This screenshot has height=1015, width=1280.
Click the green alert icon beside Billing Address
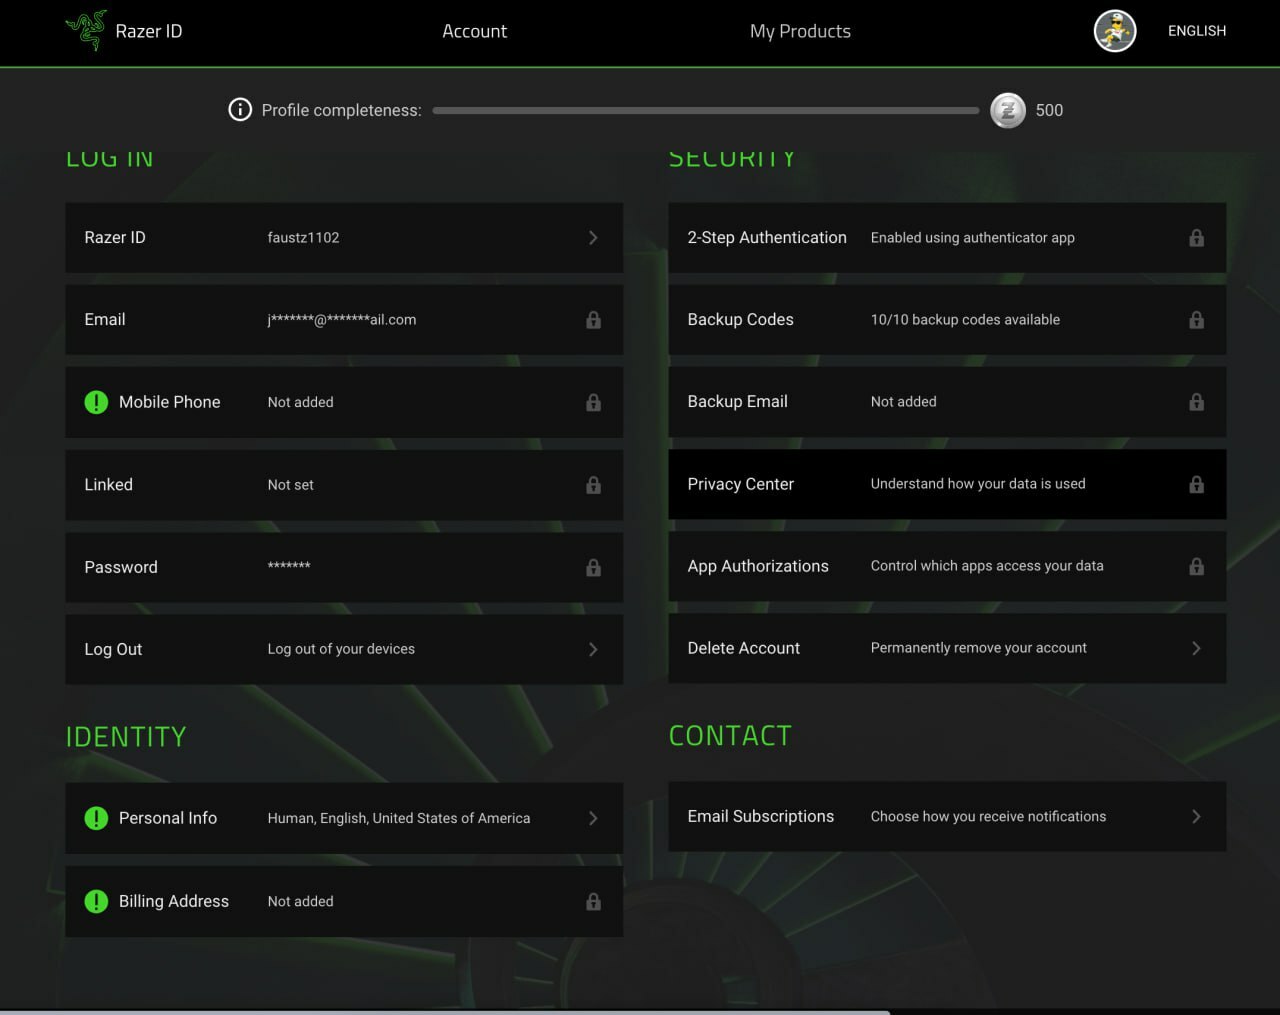click(96, 901)
